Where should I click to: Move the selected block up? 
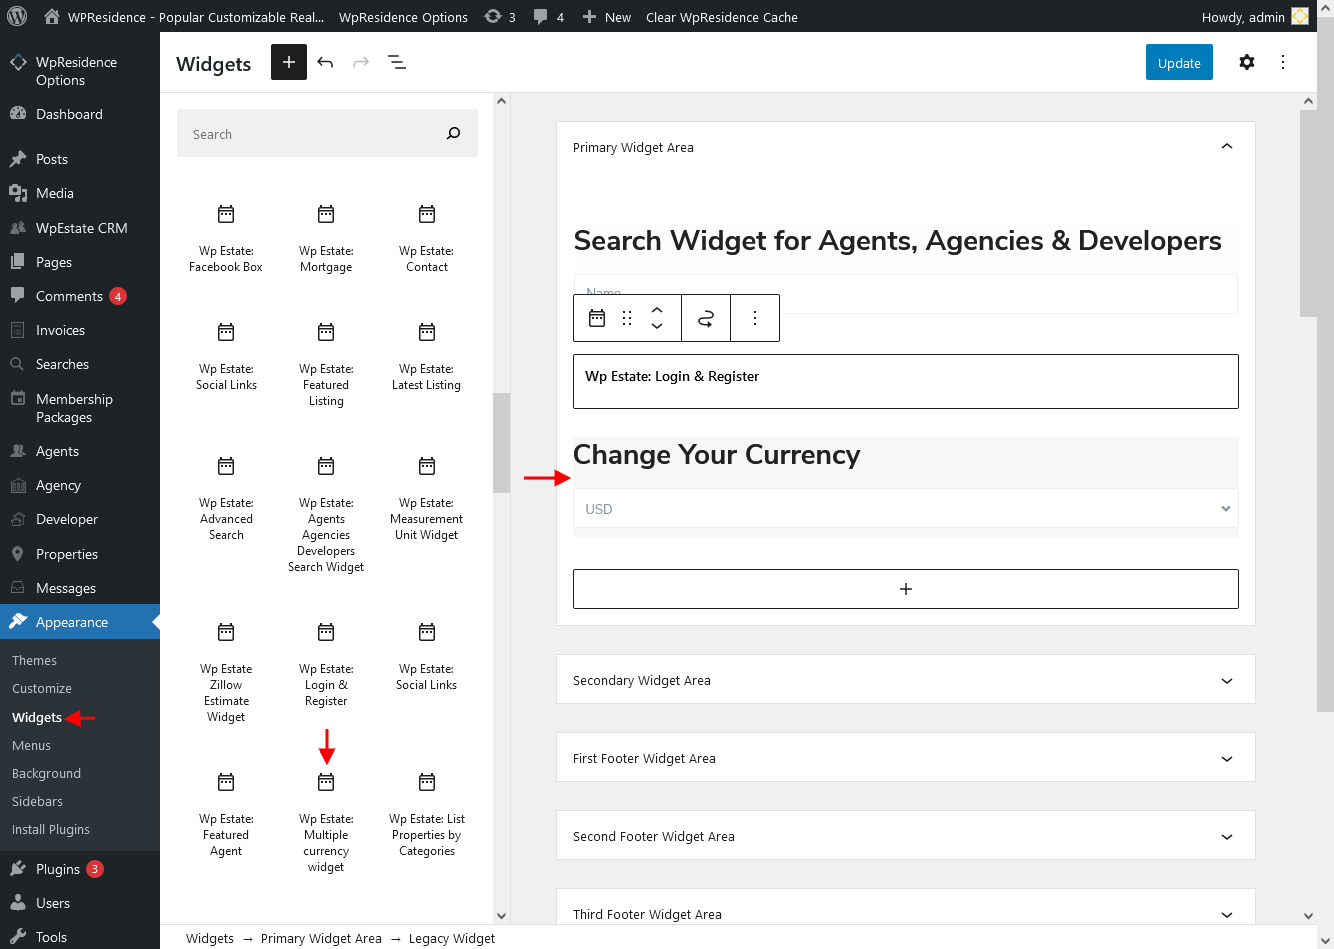pos(657,310)
